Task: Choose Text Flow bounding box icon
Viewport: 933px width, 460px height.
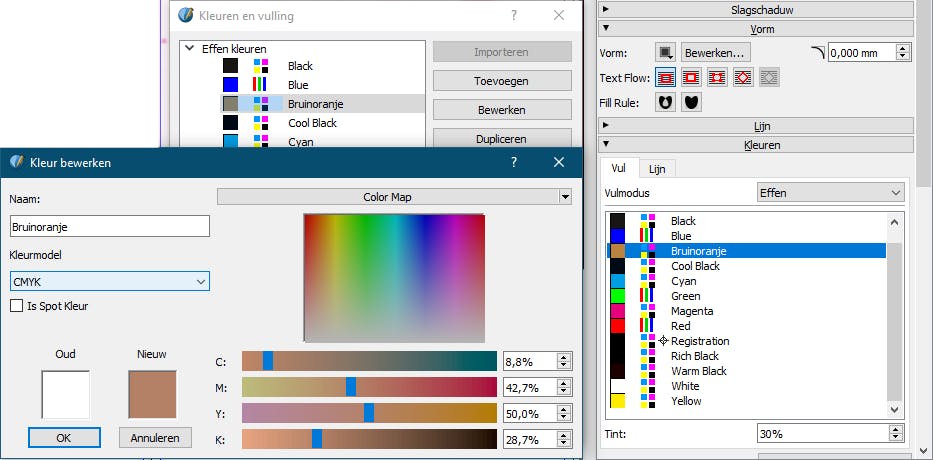Action: 717,77
